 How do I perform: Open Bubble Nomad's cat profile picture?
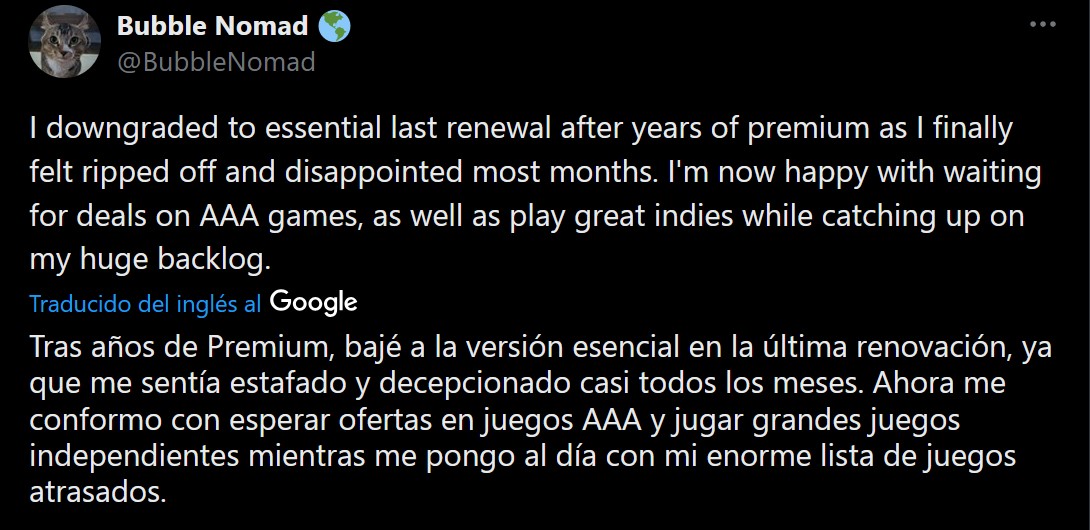click(64, 42)
